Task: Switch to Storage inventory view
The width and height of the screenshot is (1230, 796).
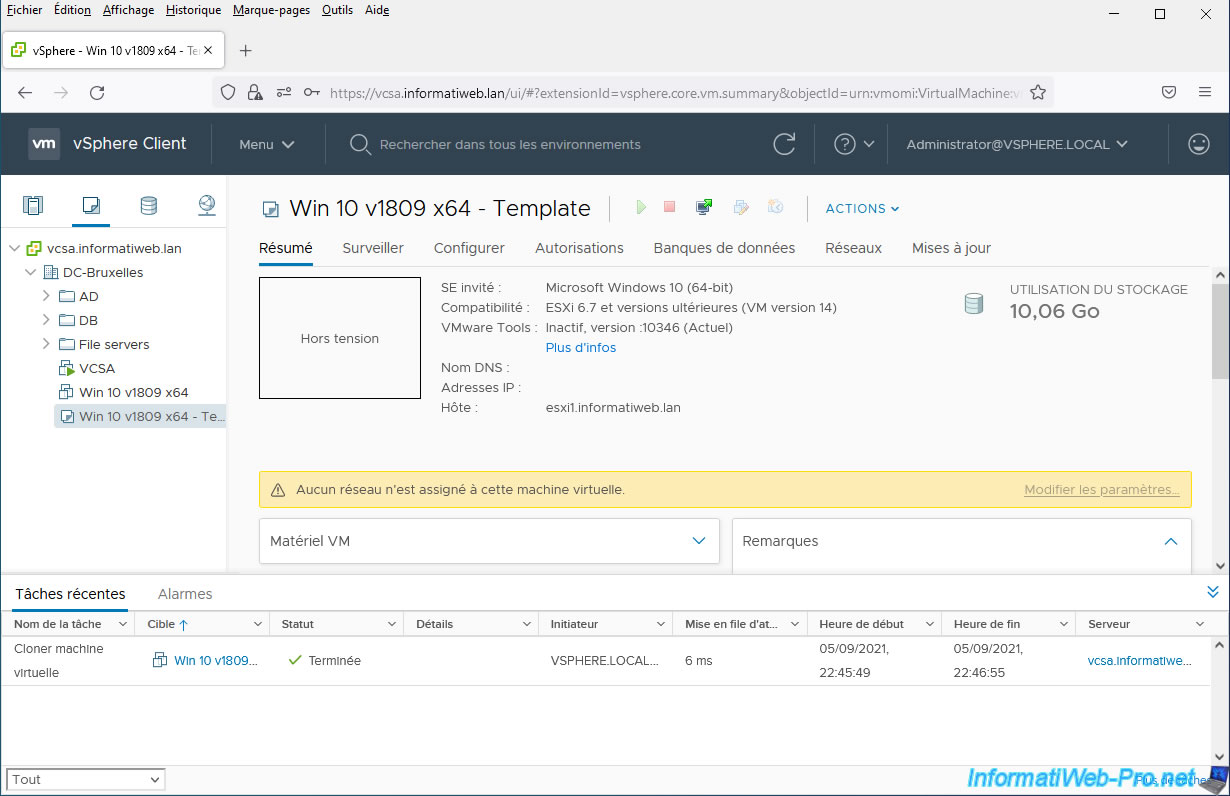Action: click(x=148, y=206)
